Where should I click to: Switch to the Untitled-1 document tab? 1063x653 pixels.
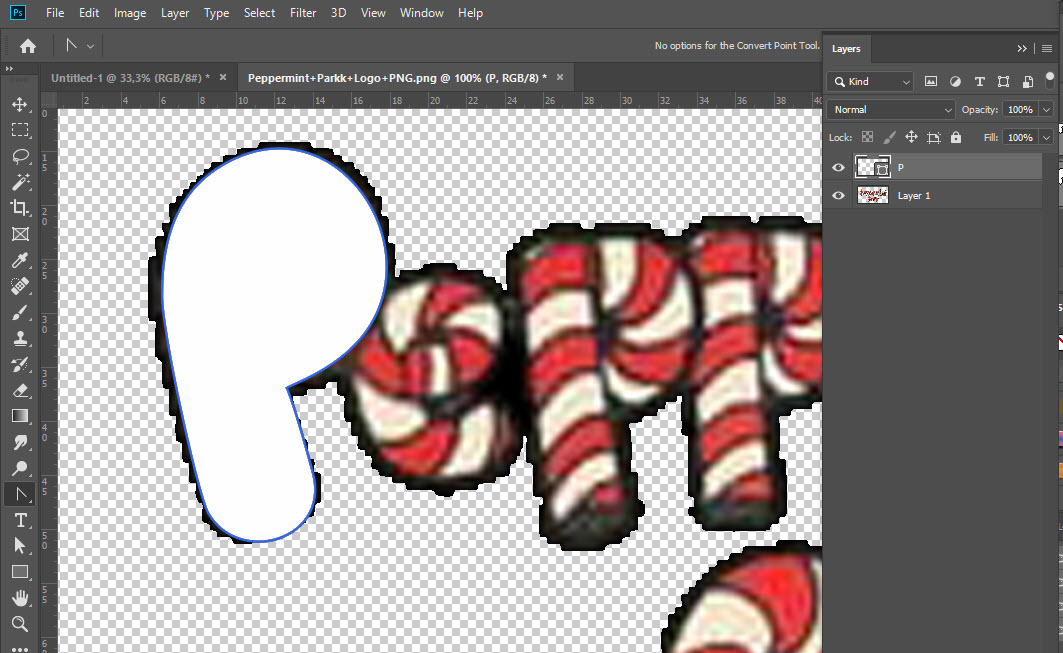coord(130,78)
